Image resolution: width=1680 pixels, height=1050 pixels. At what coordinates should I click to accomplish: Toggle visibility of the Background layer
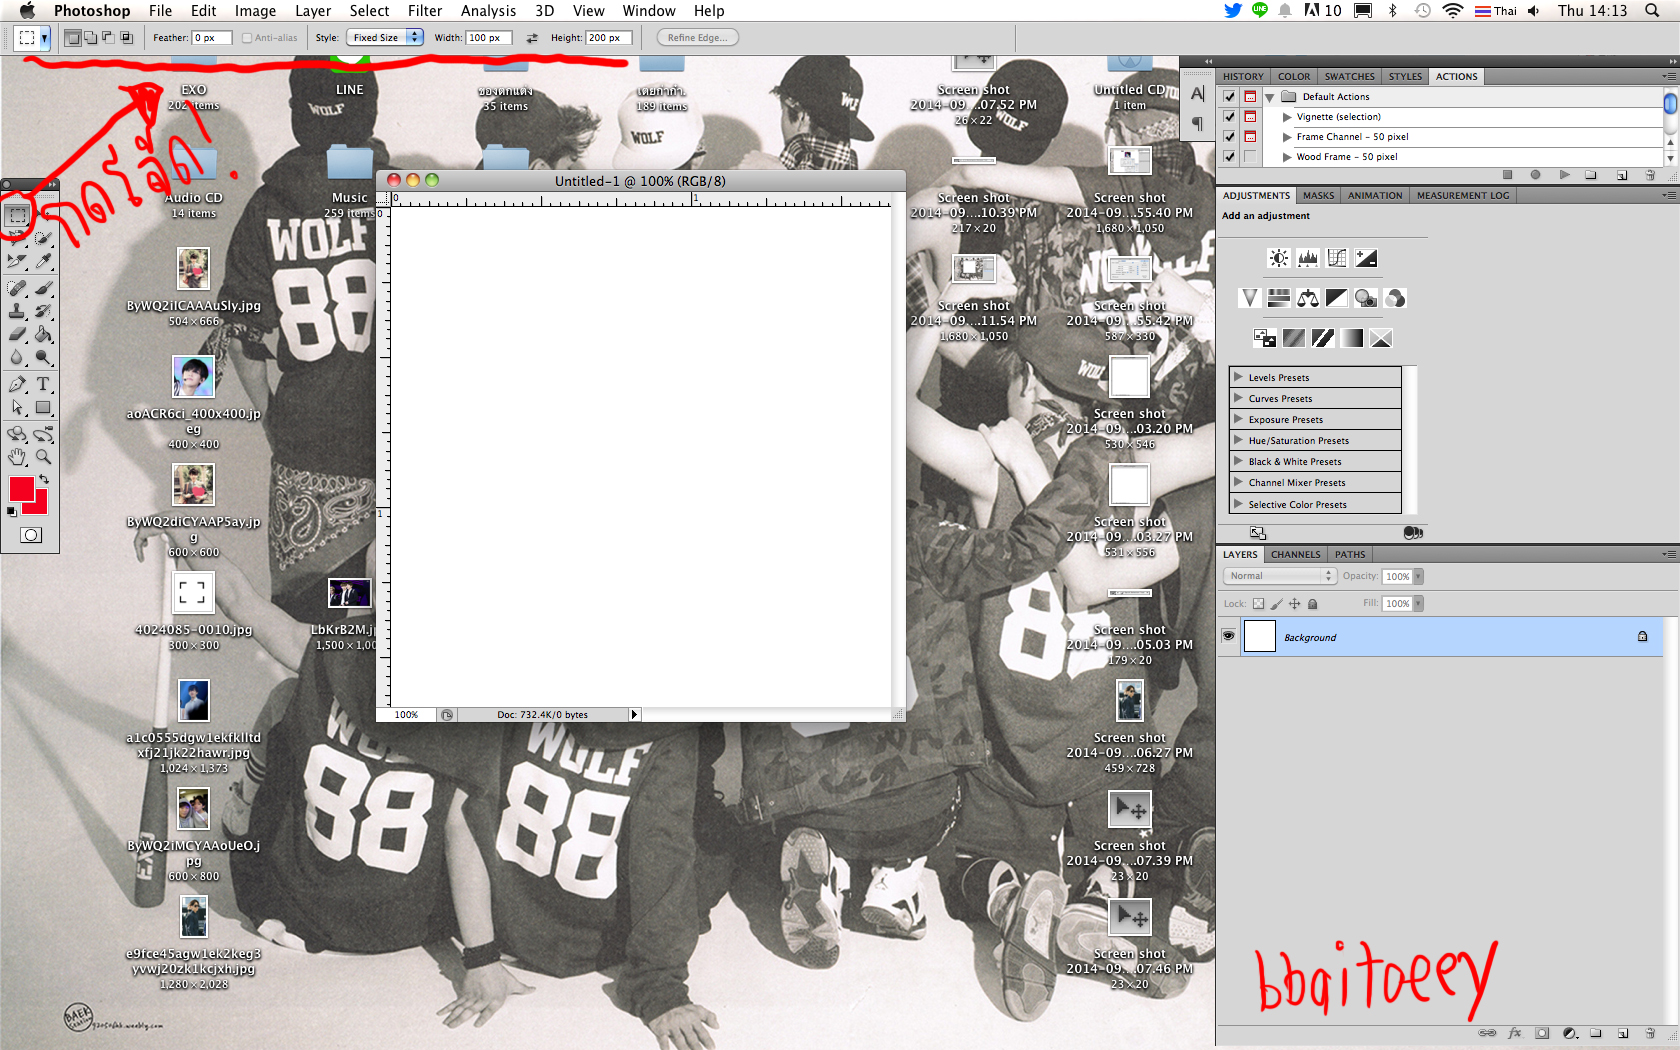click(x=1229, y=636)
